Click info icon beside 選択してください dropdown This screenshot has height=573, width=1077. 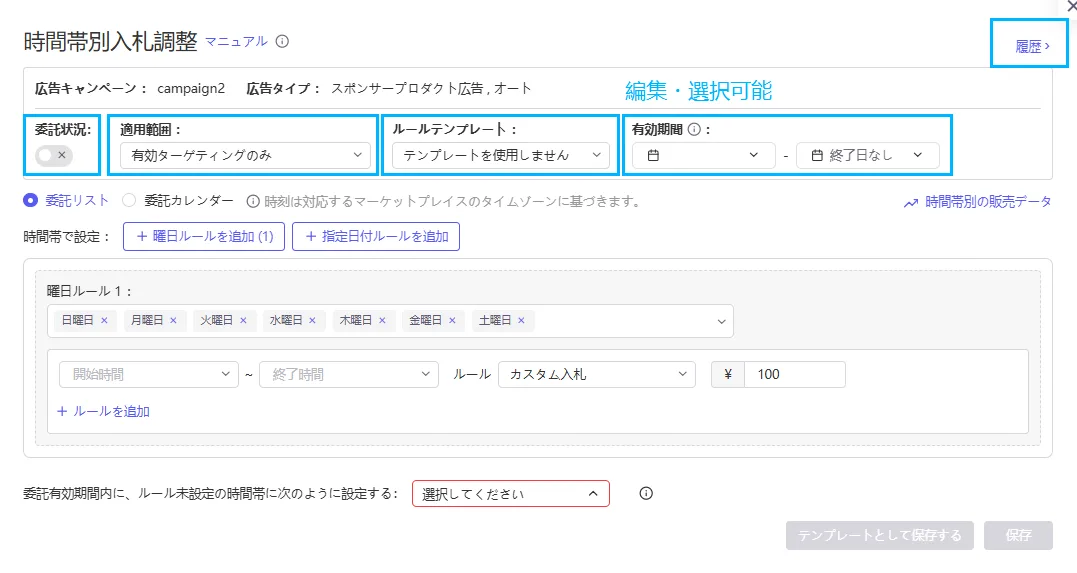click(x=646, y=493)
